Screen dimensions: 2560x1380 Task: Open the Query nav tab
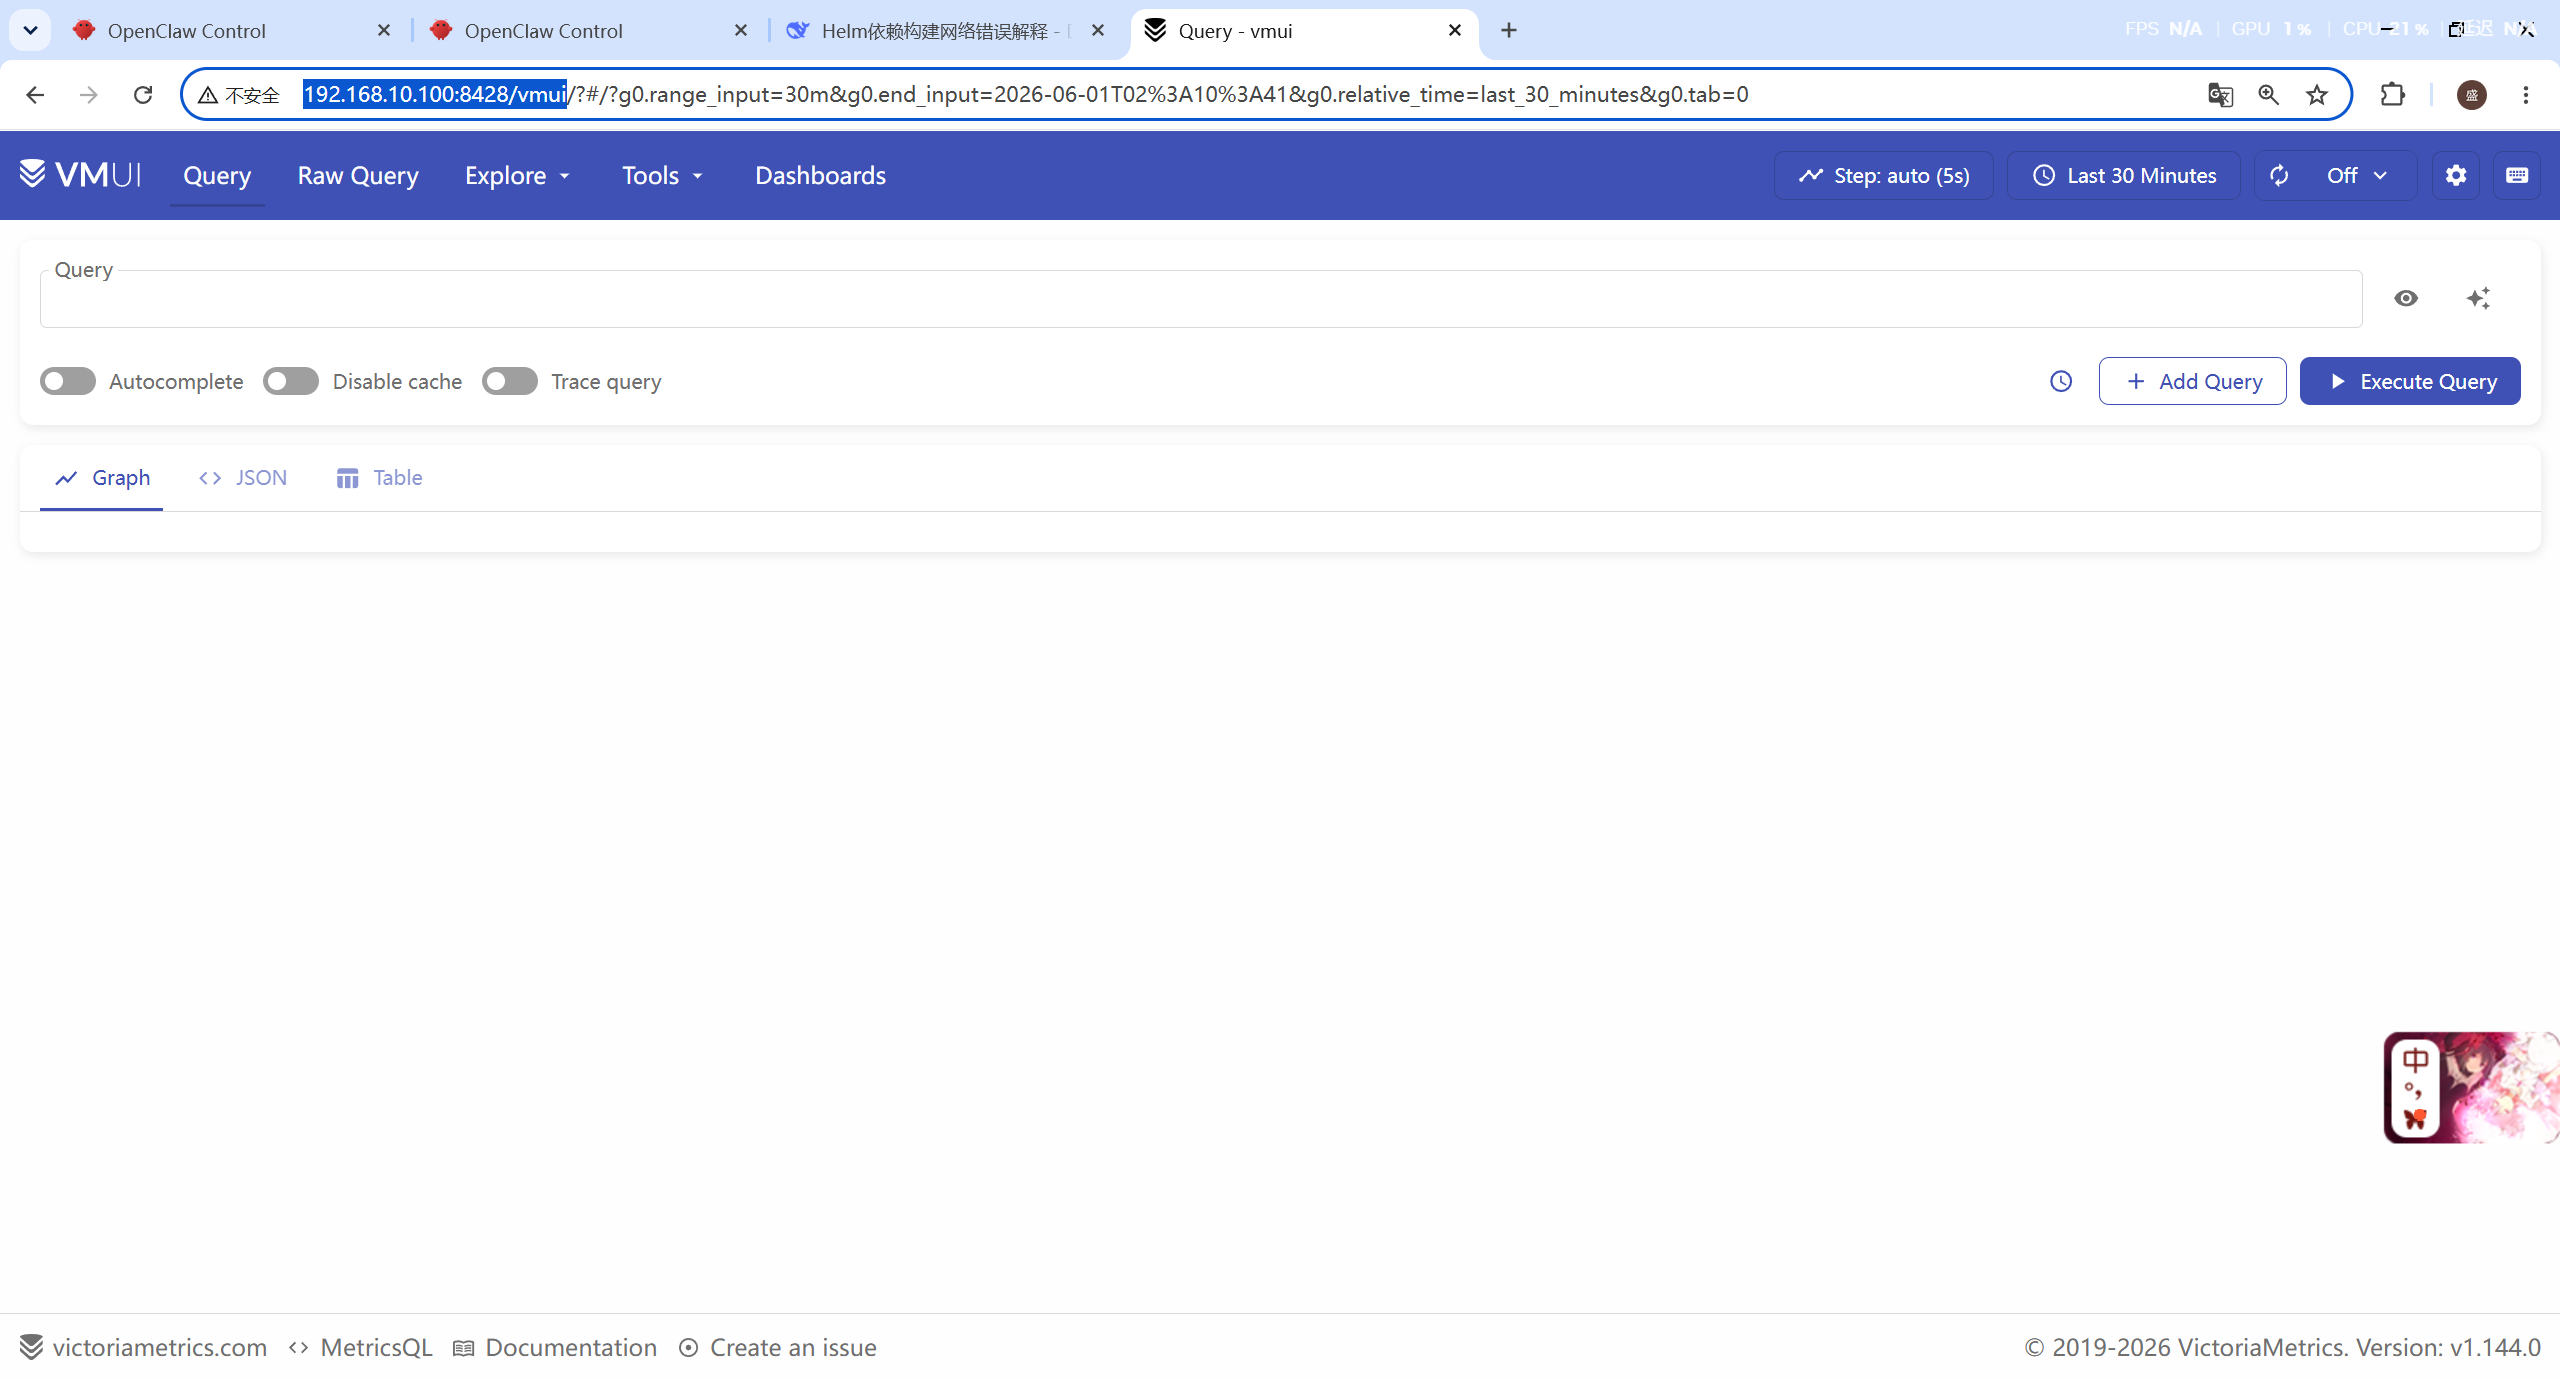point(217,175)
